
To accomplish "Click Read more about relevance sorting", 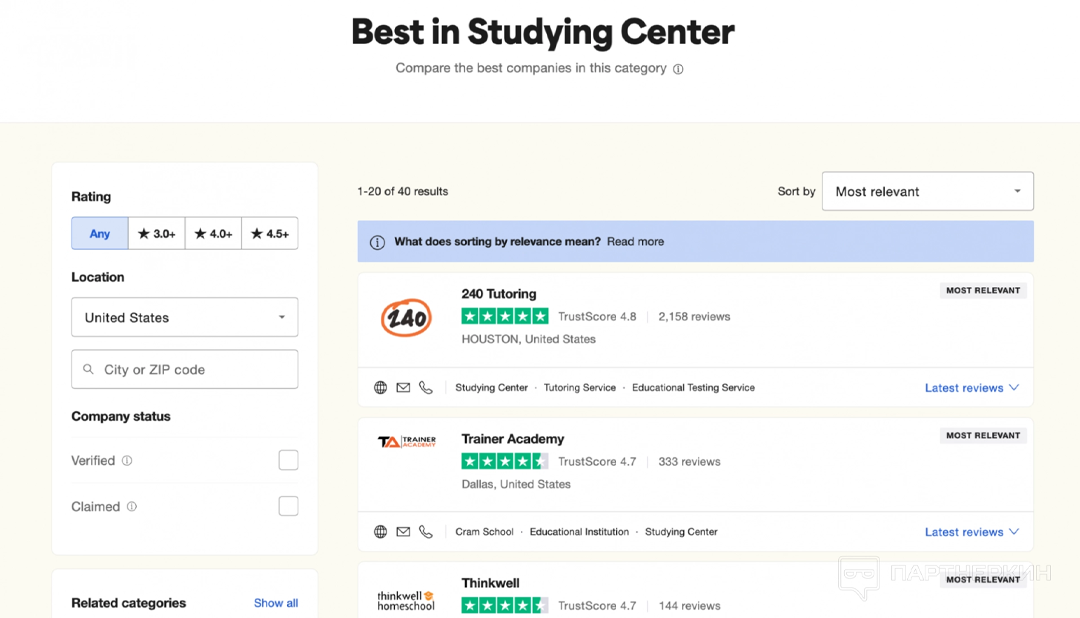I will coord(635,241).
